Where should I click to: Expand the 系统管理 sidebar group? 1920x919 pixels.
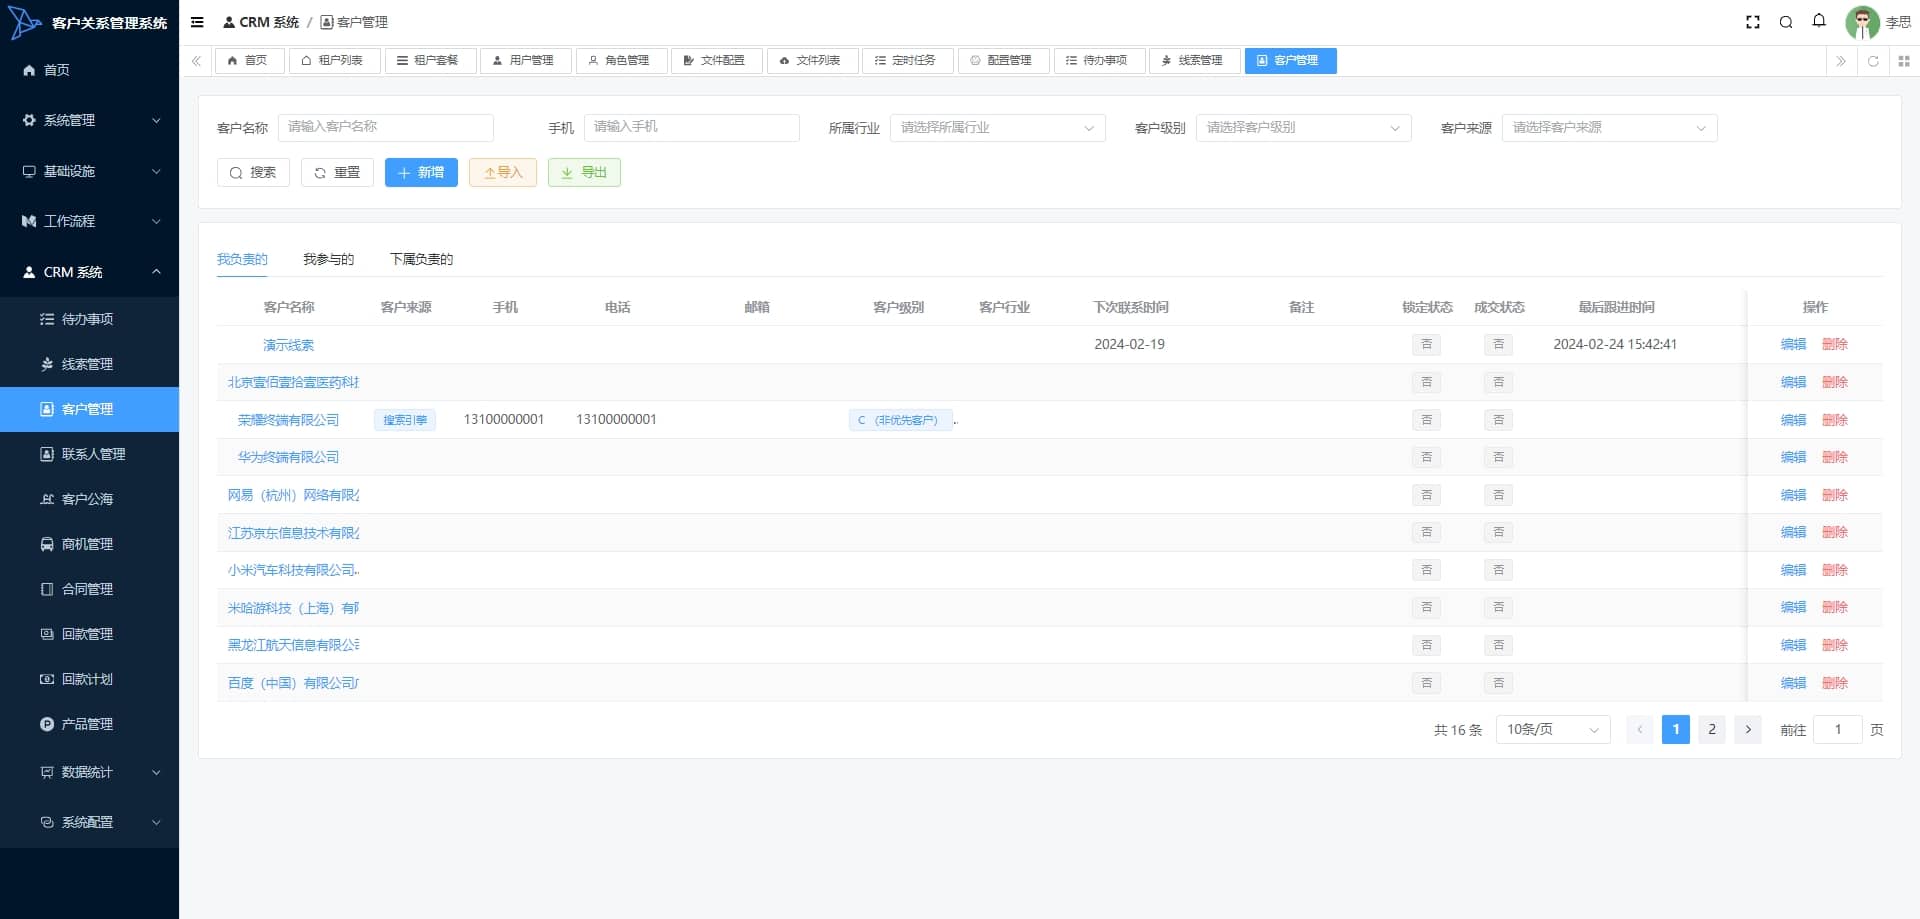[x=89, y=120]
